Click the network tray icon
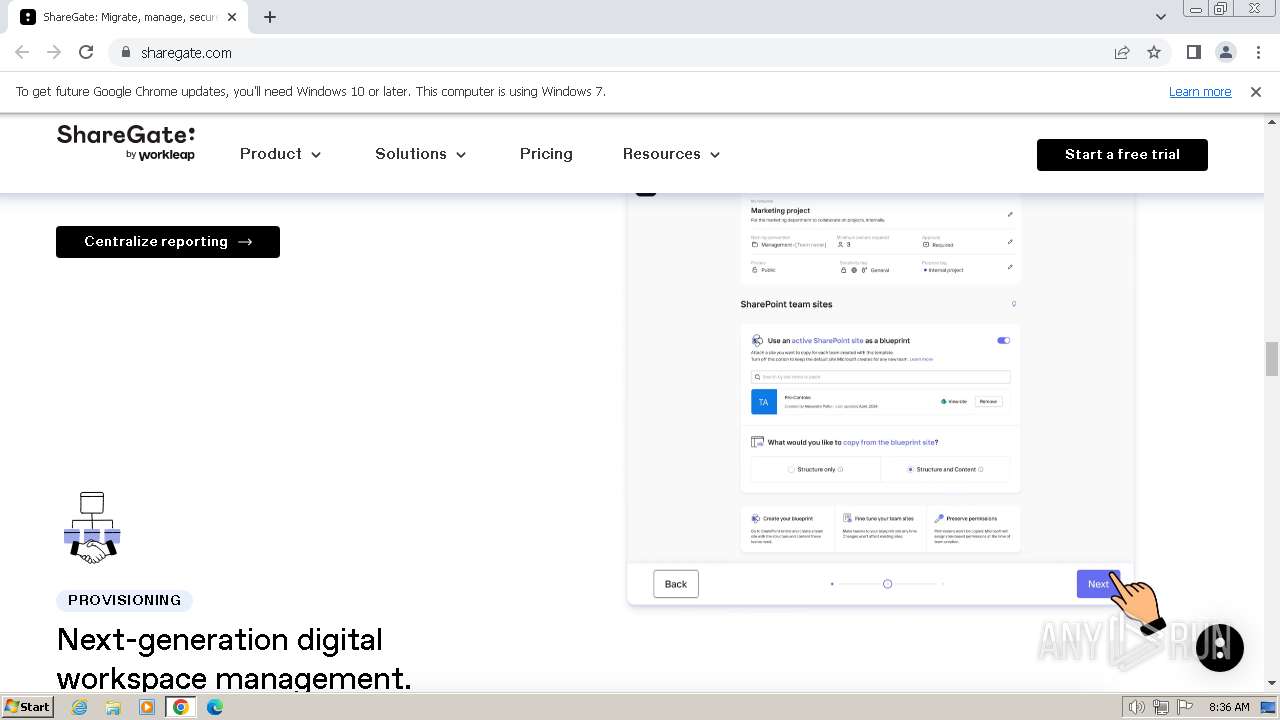The width and height of the screenshot is (1280, 720). 1161,707
